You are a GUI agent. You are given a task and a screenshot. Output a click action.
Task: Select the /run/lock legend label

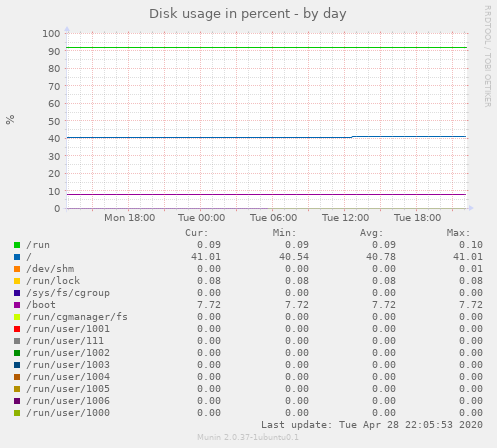[x=53, y=281]
